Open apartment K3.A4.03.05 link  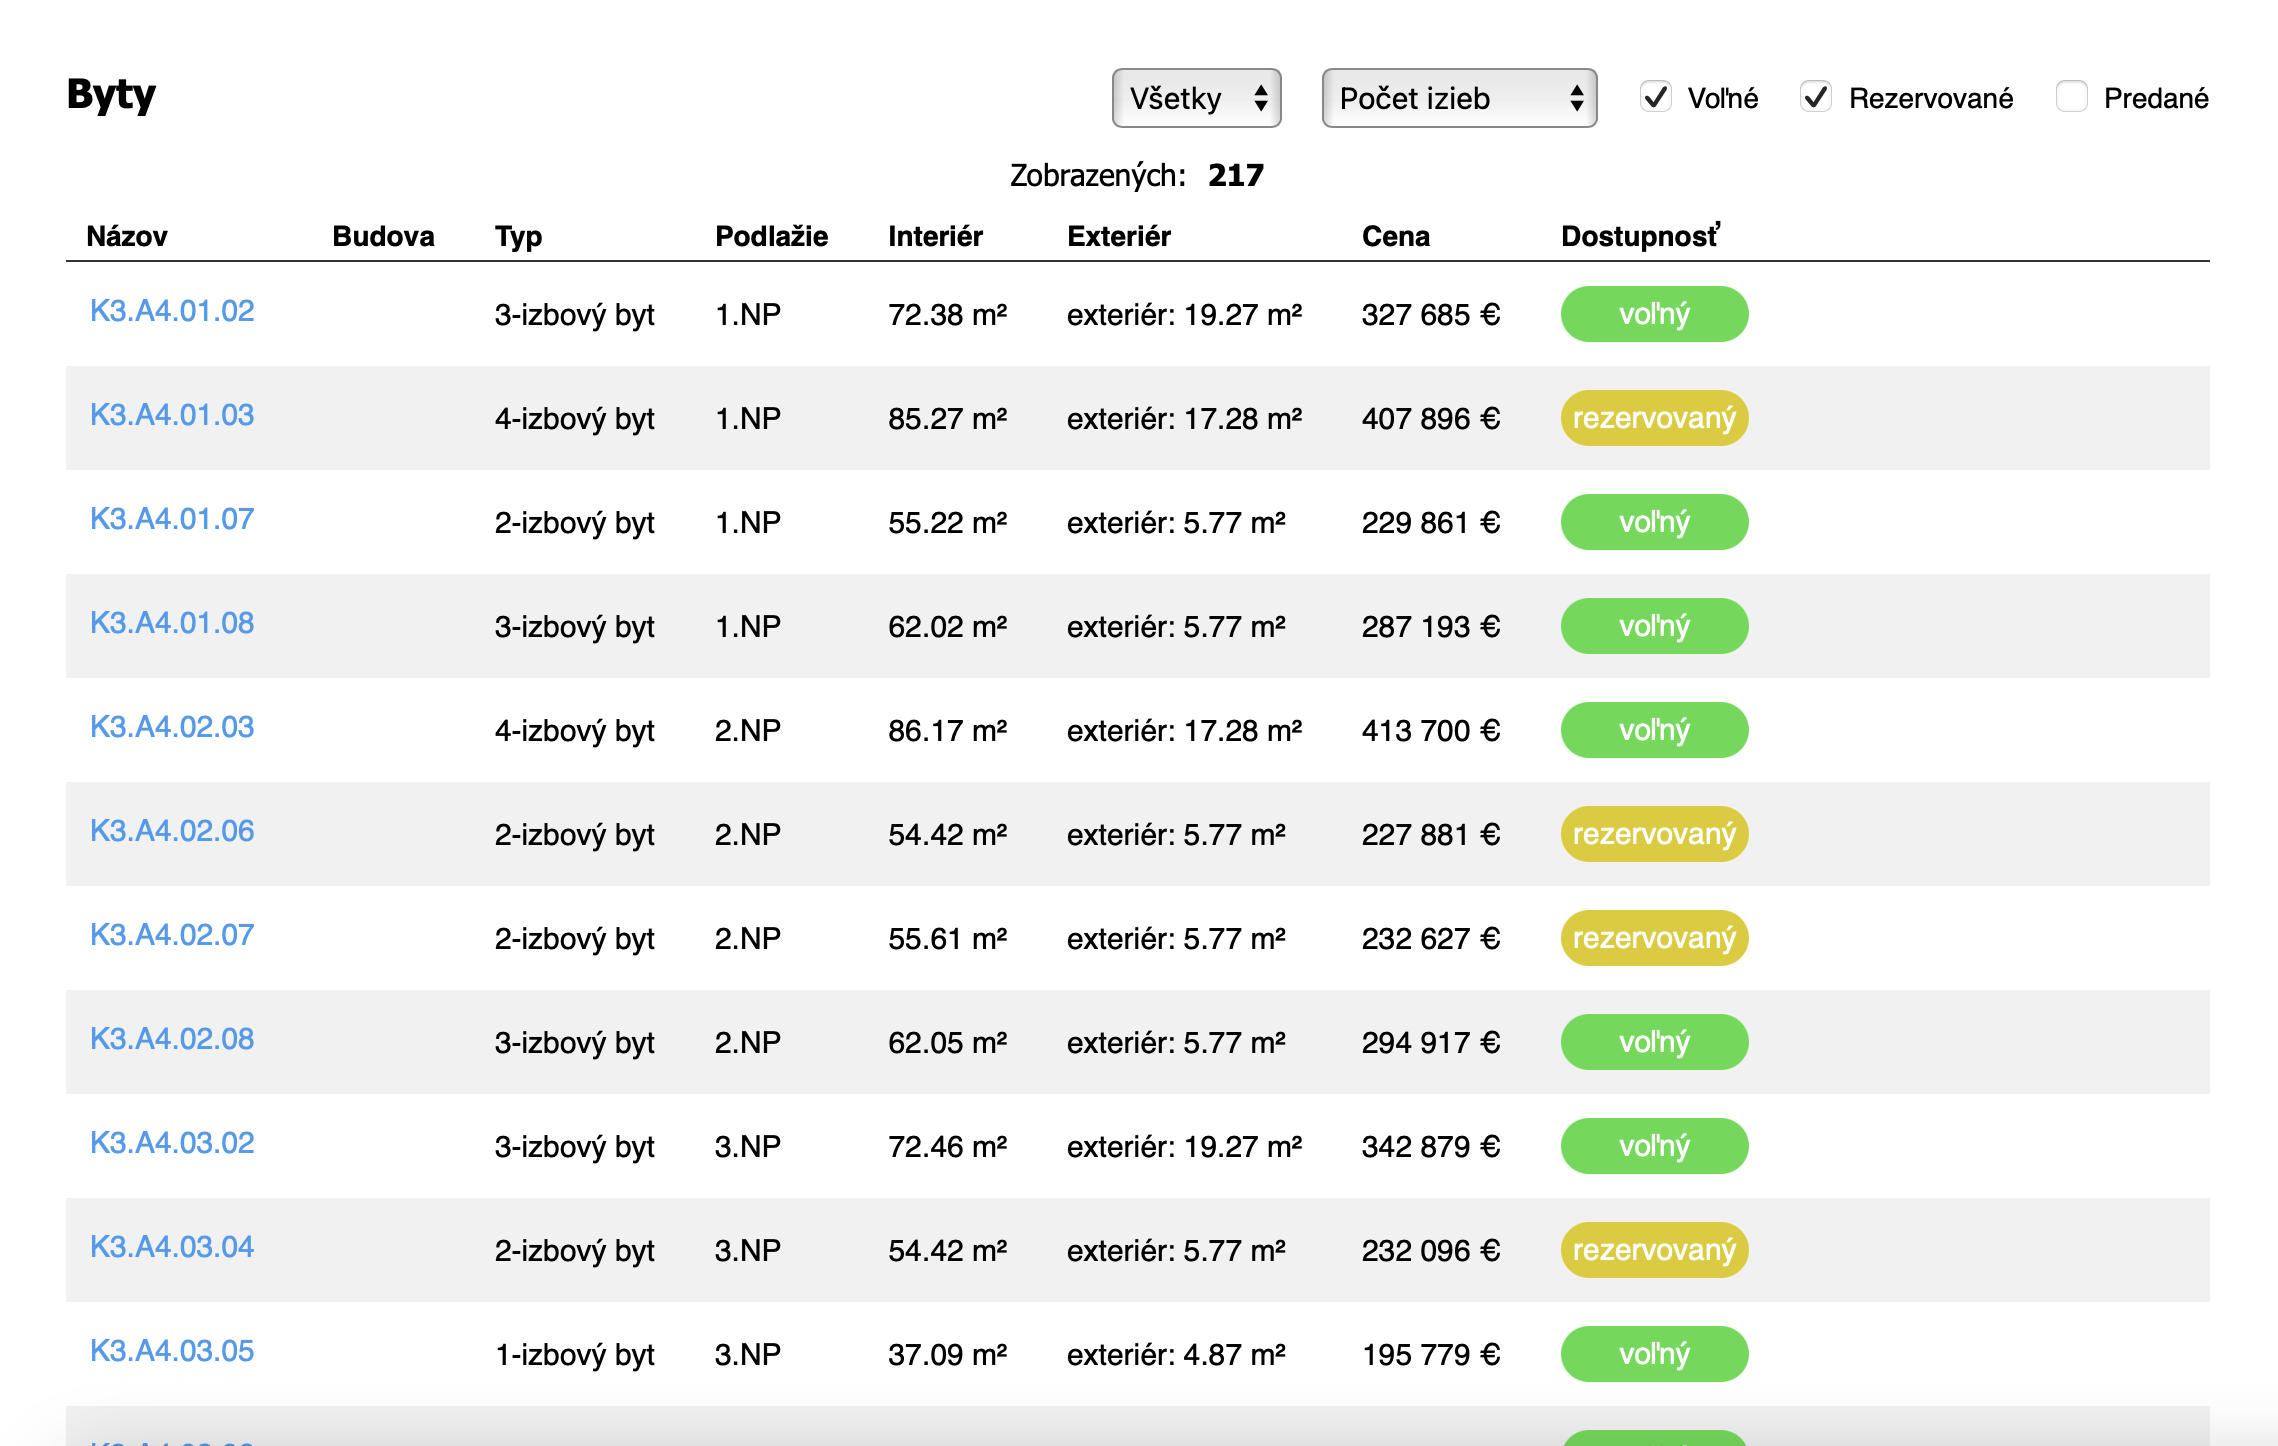pos(172,1351)
